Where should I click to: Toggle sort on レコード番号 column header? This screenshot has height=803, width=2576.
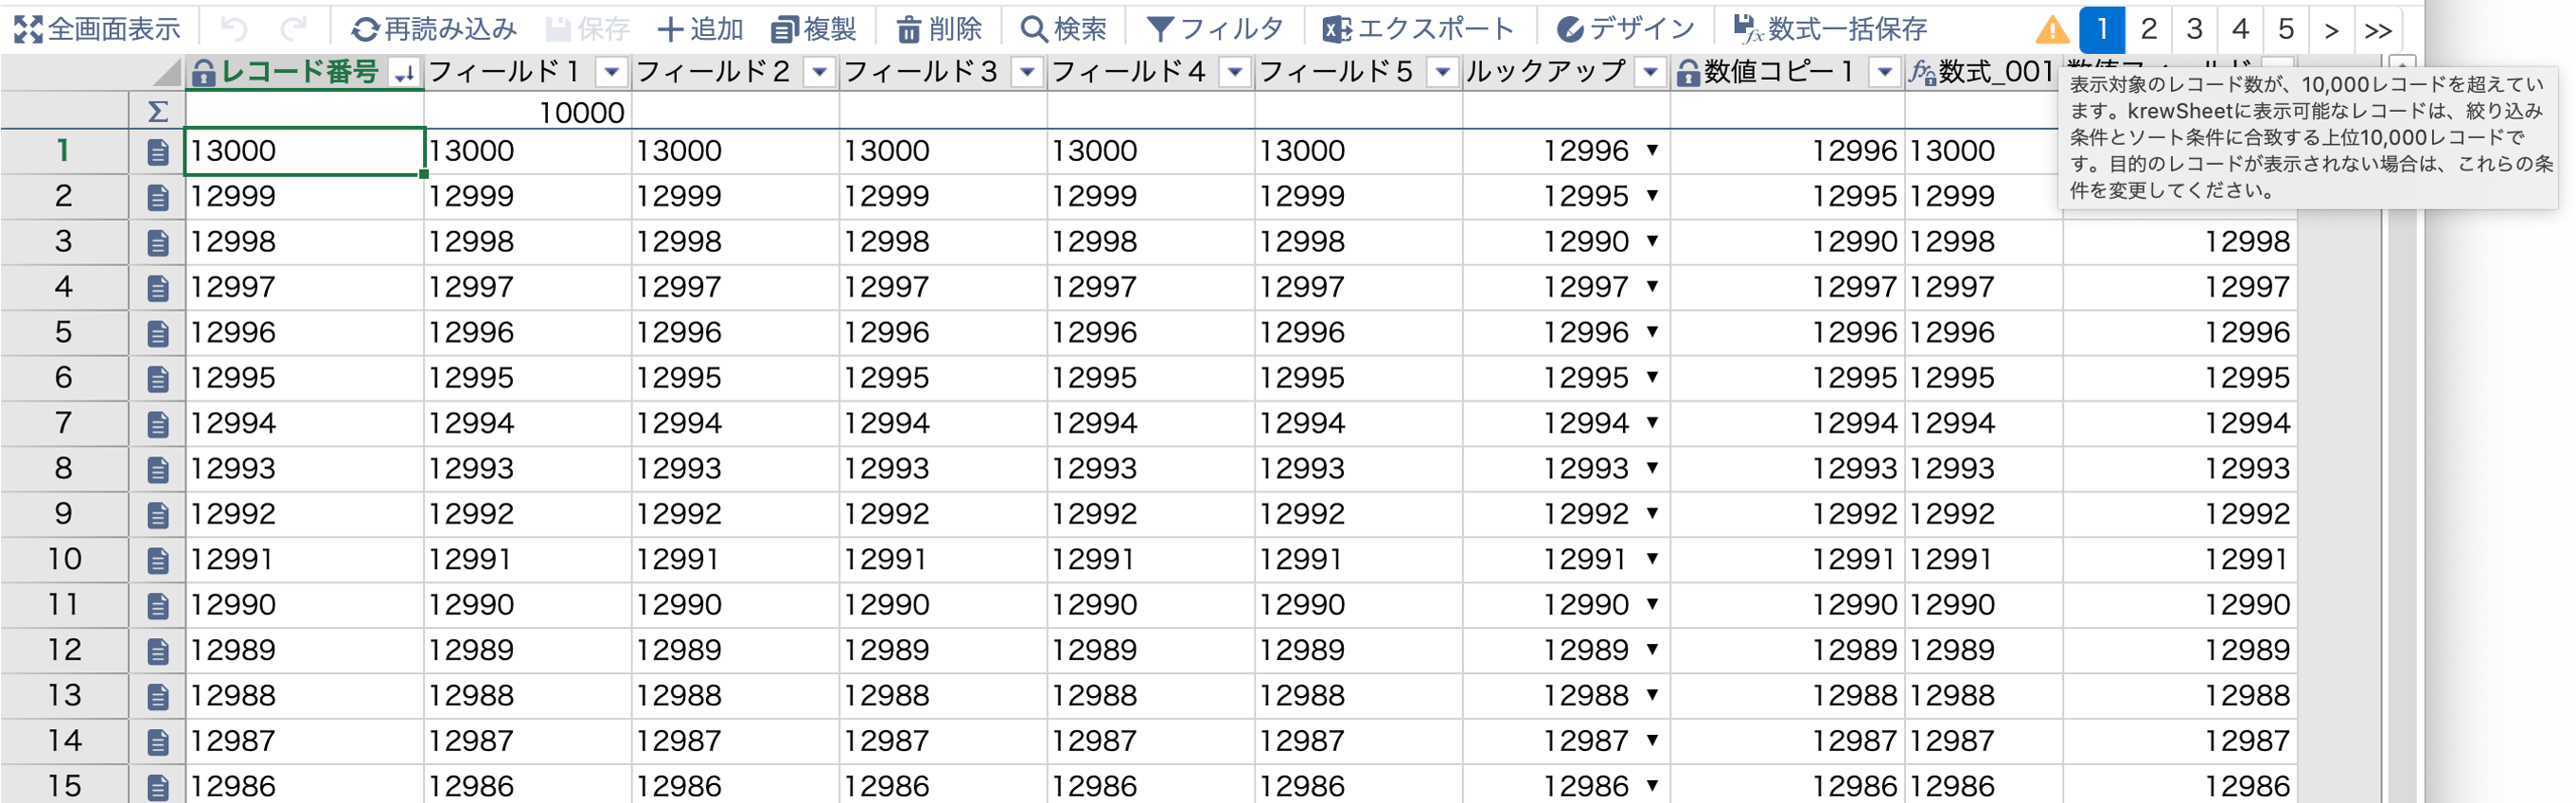[x=404, y=72]
